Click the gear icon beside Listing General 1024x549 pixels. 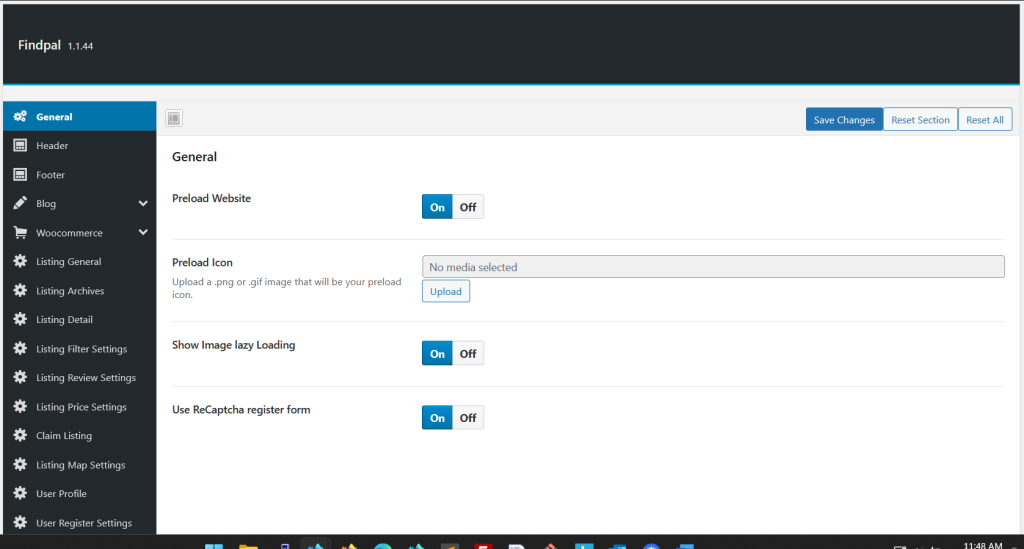(x=20, y=262)
